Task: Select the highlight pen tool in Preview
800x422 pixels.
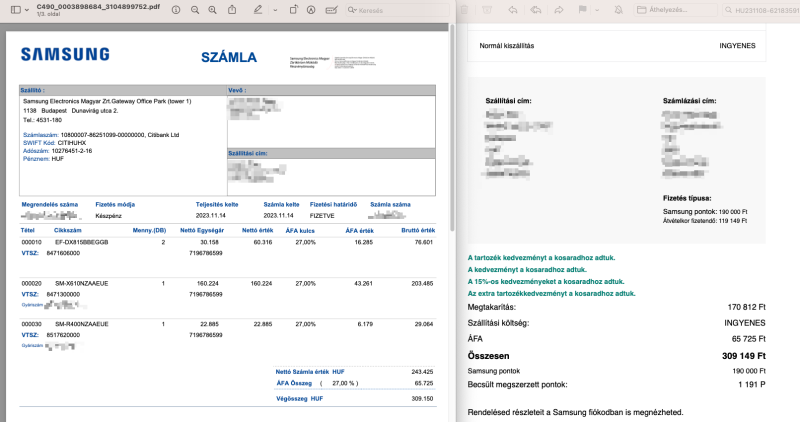Action: 258,10
